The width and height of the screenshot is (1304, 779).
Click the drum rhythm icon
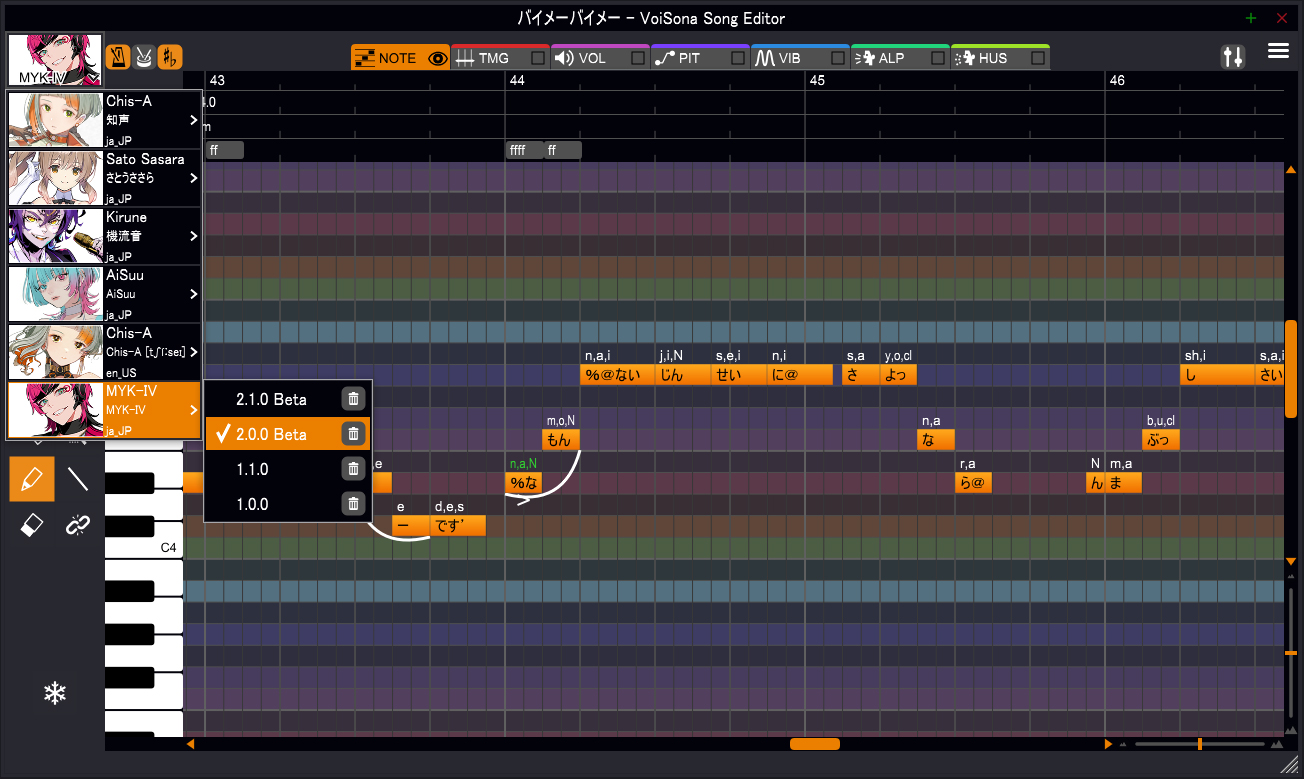coord(144,57)
